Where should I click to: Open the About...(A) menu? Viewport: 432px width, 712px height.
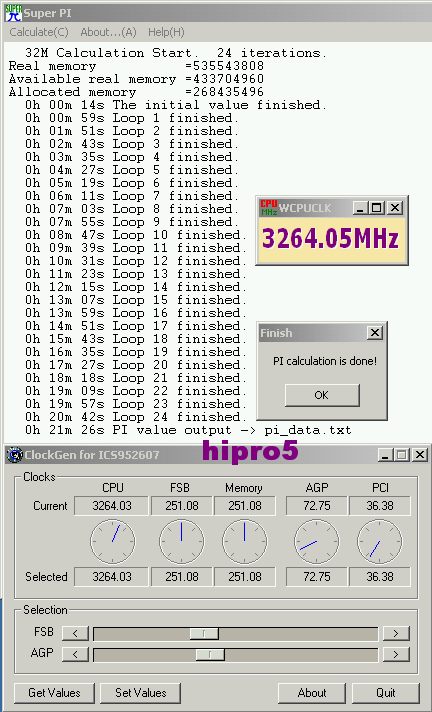(108, 32)
